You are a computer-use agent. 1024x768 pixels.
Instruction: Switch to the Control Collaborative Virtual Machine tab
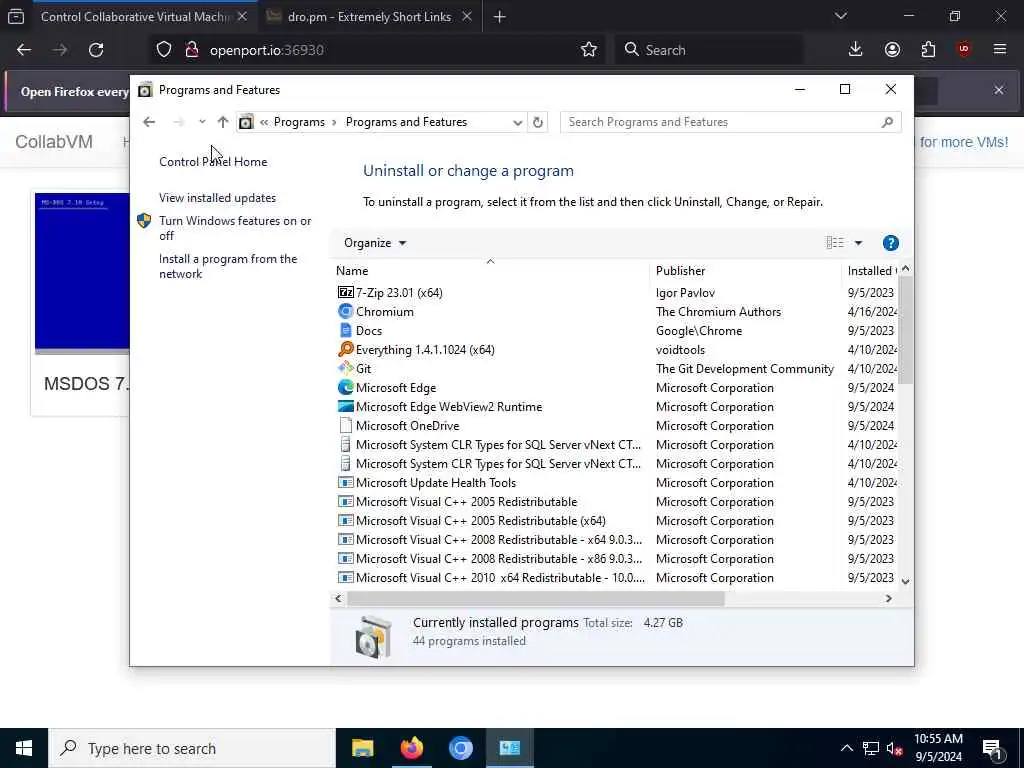[x=133, y=17]
